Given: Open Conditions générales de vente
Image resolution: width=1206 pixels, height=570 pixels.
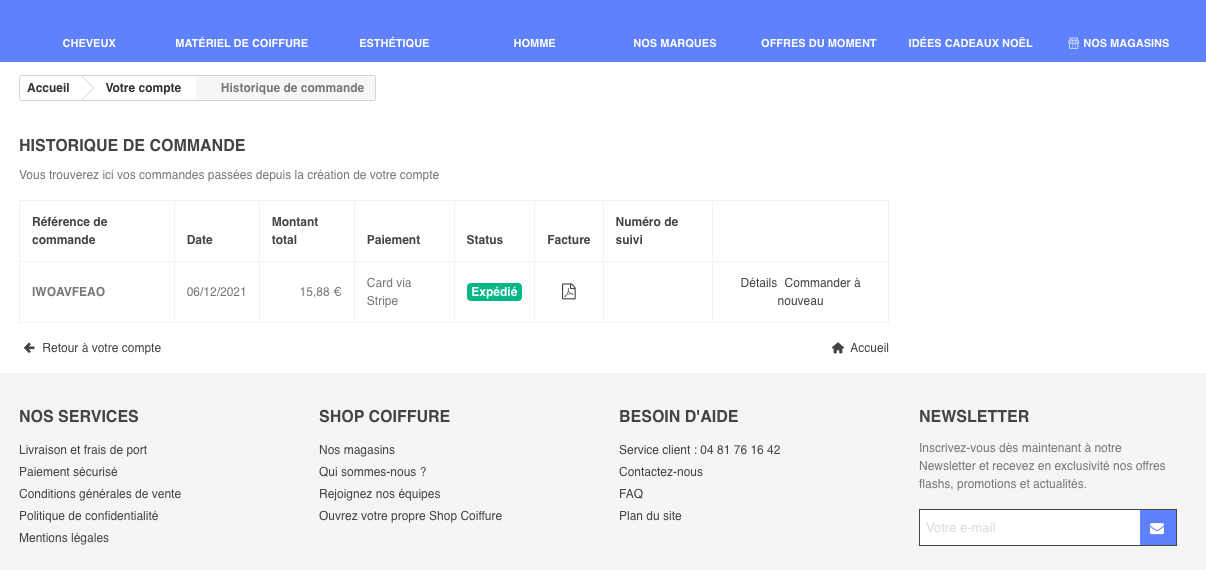Looking at the screenshot, I should (x=100, y=494).
